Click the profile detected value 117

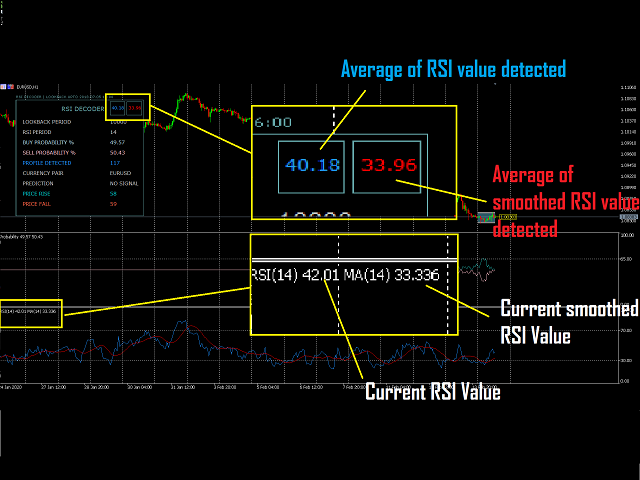[x=115, y=163]
